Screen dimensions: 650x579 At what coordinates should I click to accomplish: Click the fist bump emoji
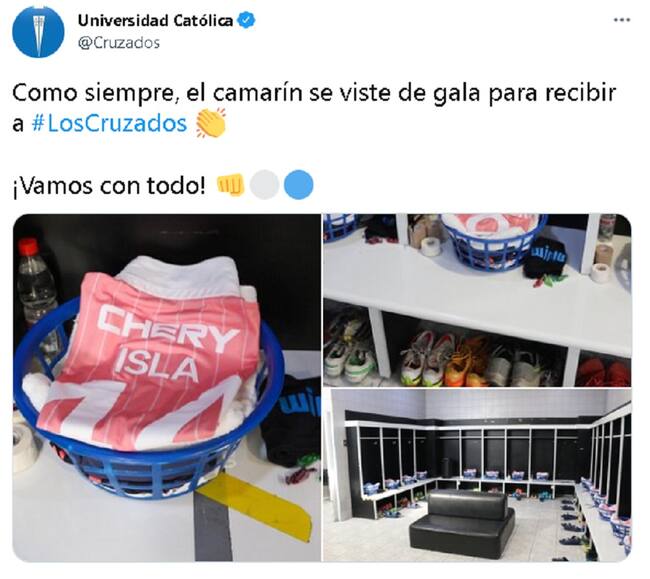[x=230, y=185]
